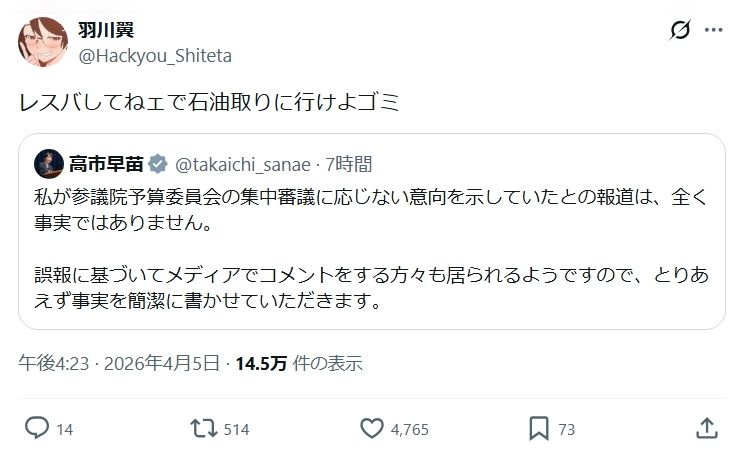Click the reply speech bubble icon
The image size is (741, 452).
point(37,429)
